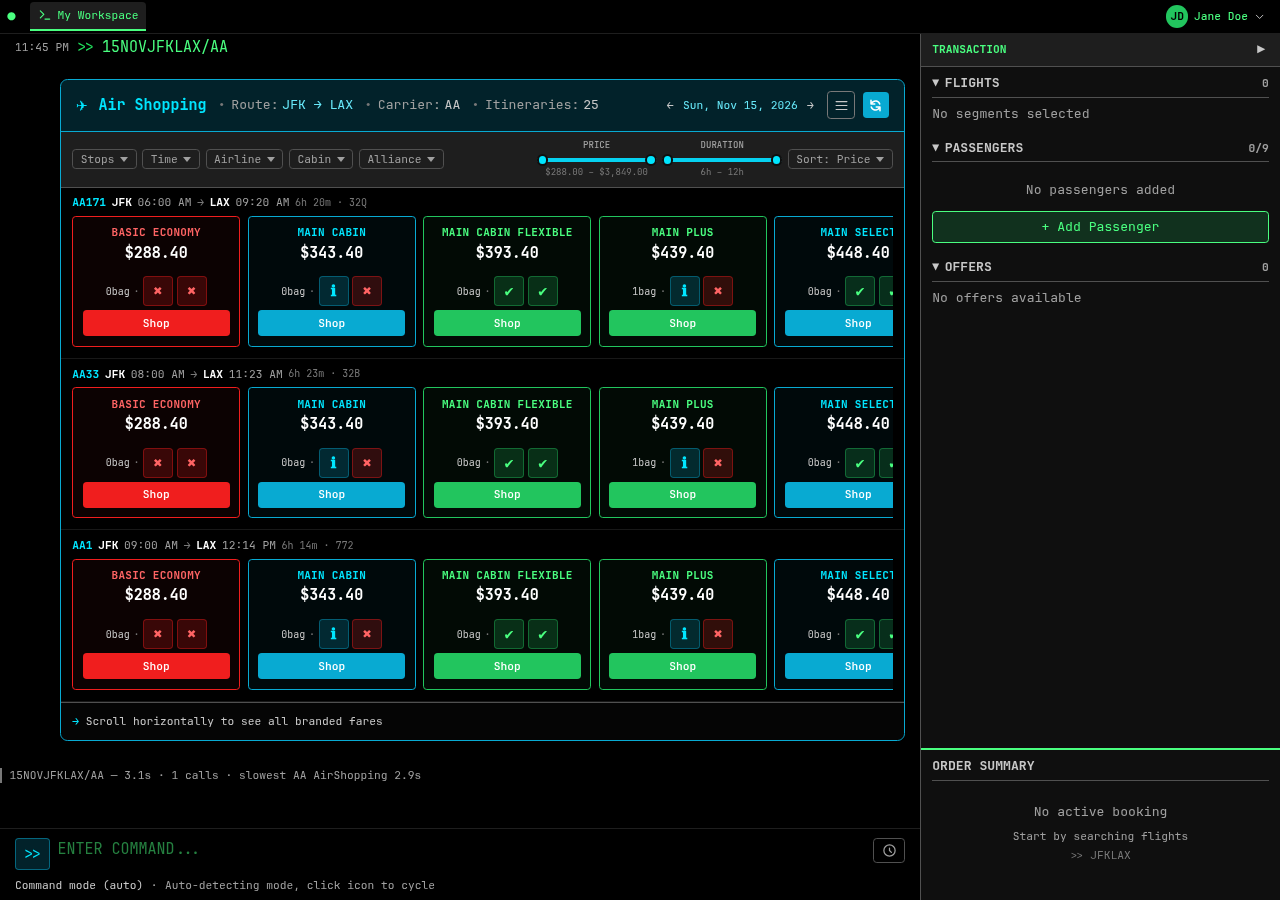This screenshot has width=1280, height=900.
Task: Shop AA171 Main Cabin Flexible fare
Action: click(x=507, y=323)
